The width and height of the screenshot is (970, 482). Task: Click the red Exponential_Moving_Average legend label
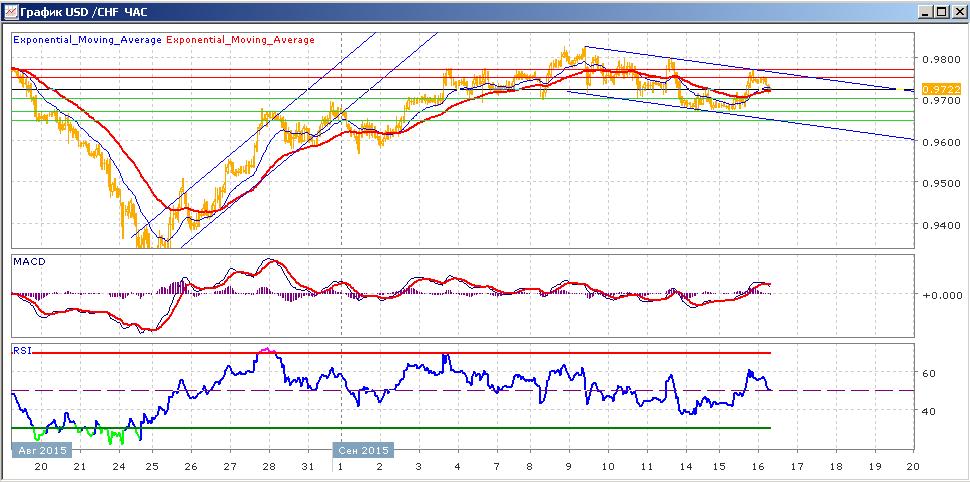click(x=240, y=40)
